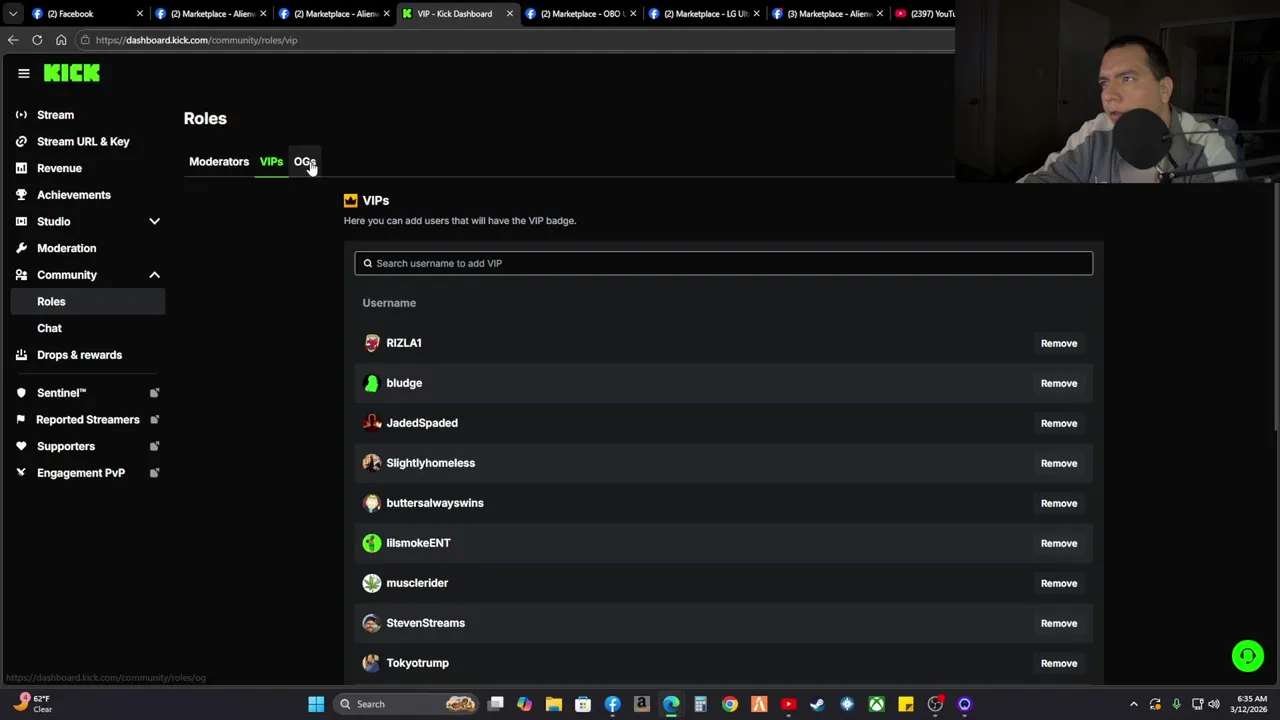Remove Slightlyhomeless from VIPs
Viewport: 1280px width, 720px height.
point(1058,463)
